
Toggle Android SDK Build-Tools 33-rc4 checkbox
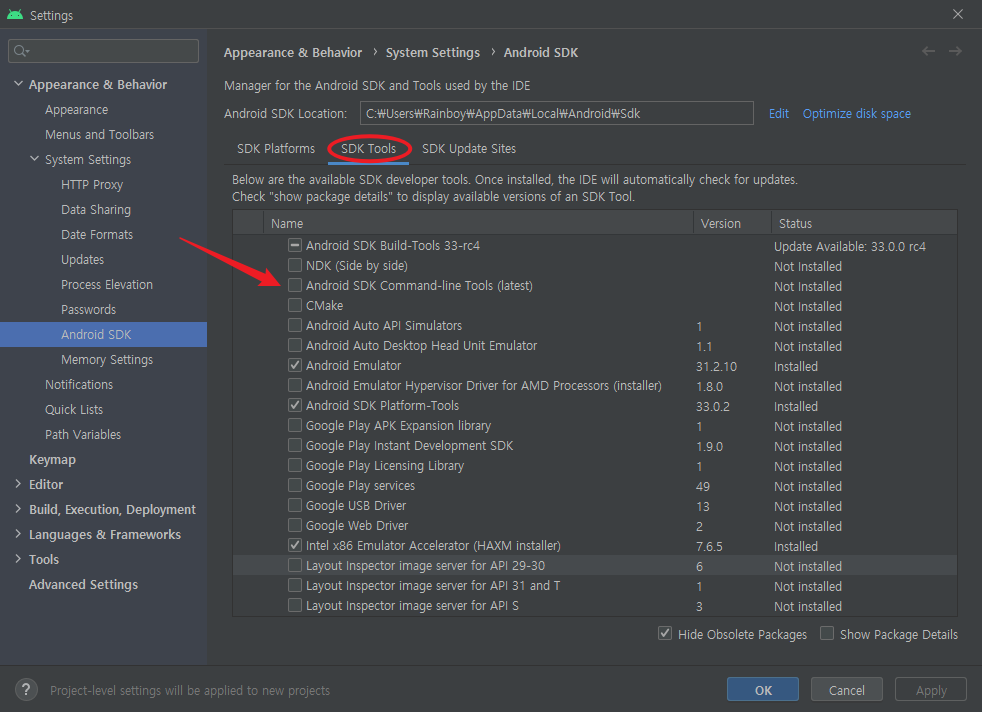[x=295, y=245]
